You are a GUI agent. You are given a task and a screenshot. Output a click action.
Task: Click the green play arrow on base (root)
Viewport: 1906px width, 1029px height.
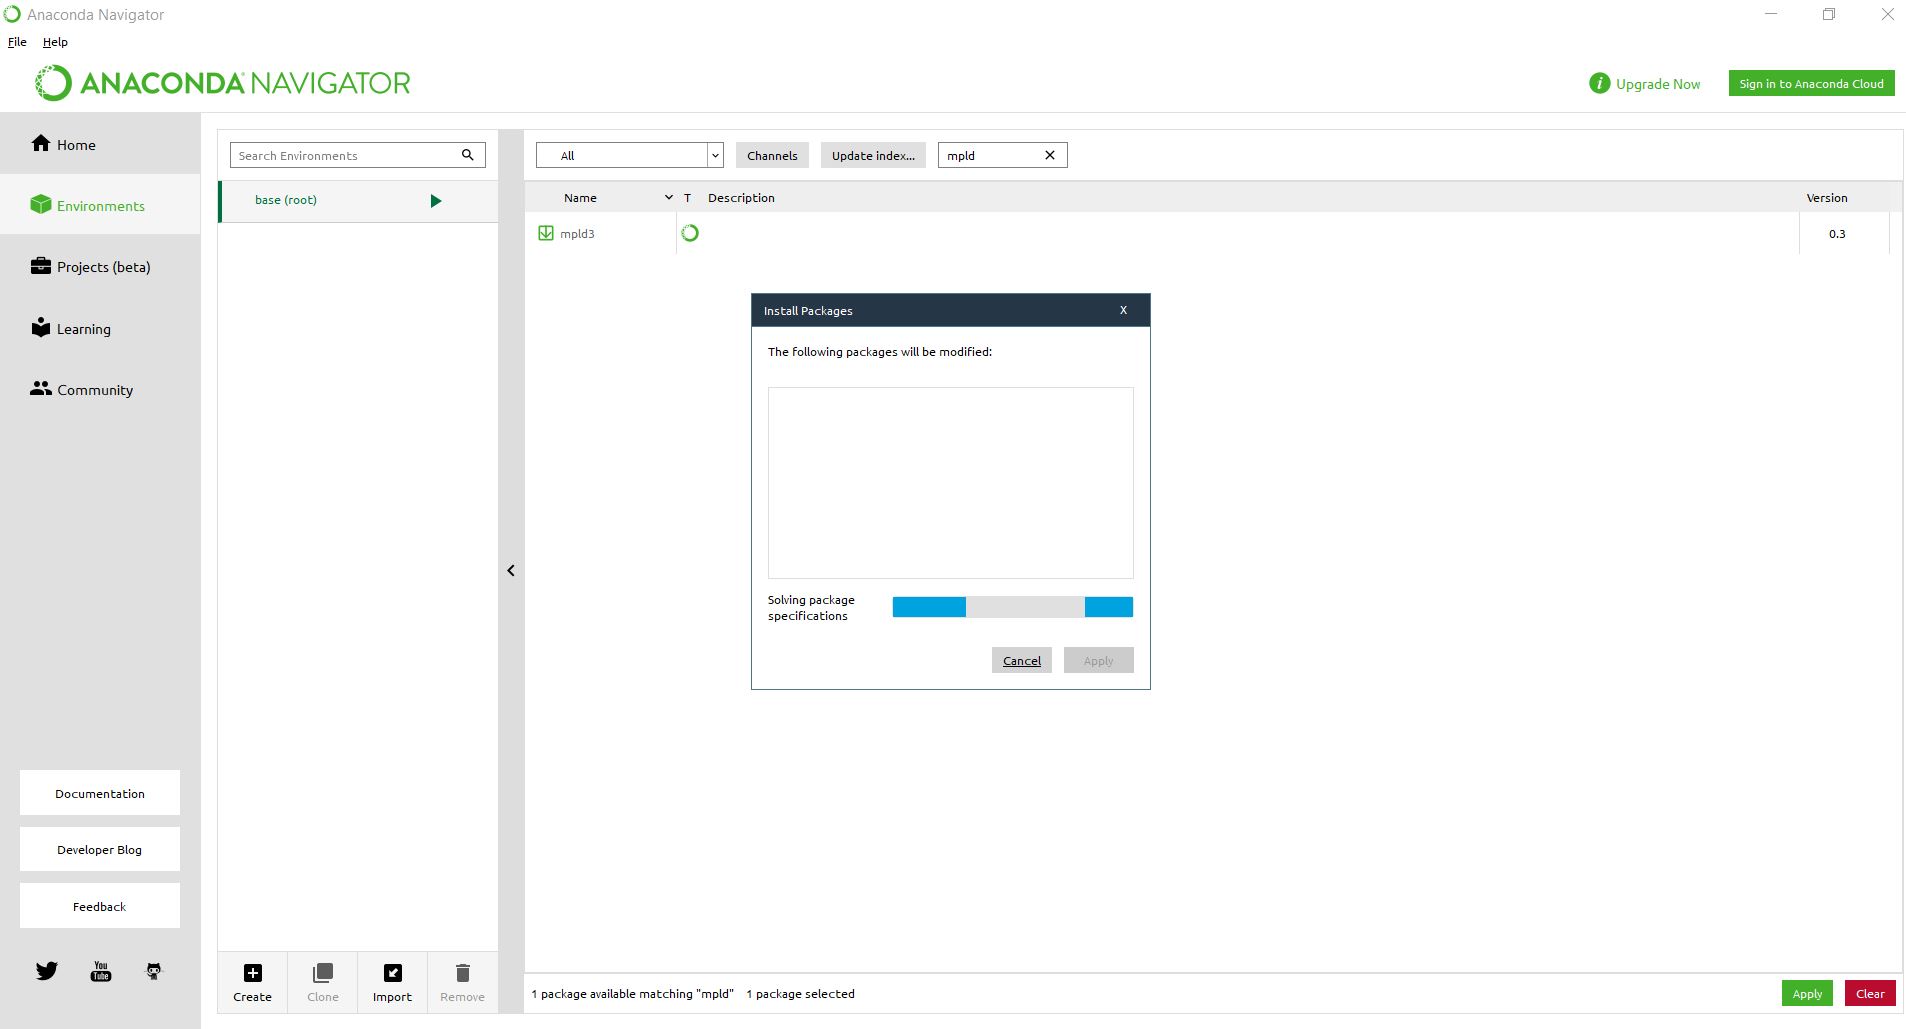pos(436,201)
